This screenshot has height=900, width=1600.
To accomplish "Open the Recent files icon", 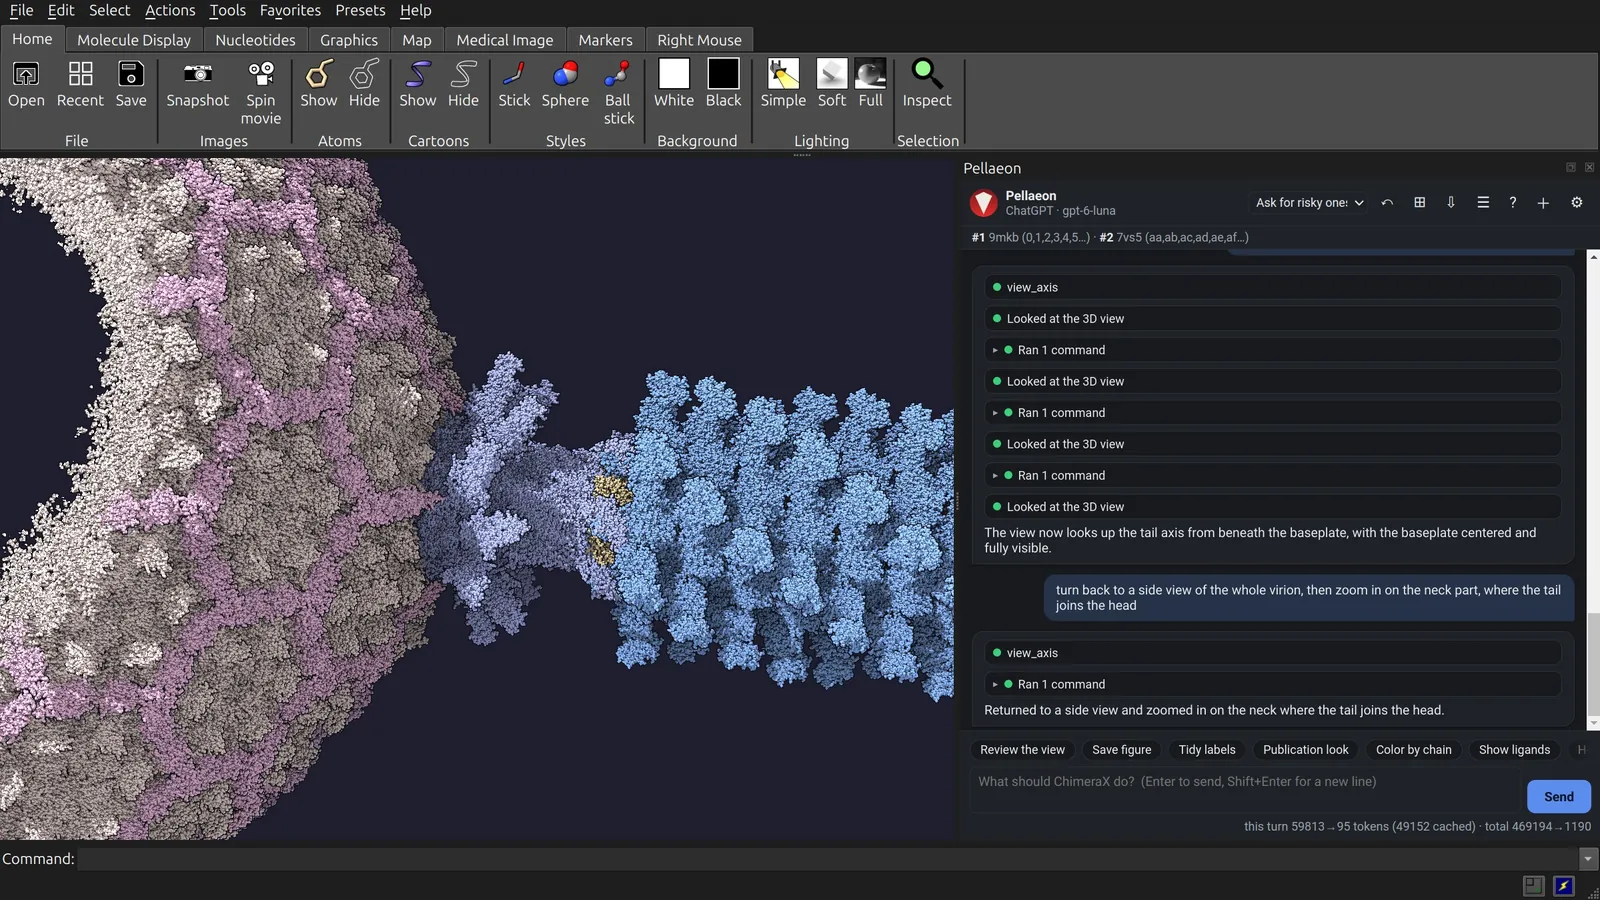I will pyautogui.click(x=80, y=84).
